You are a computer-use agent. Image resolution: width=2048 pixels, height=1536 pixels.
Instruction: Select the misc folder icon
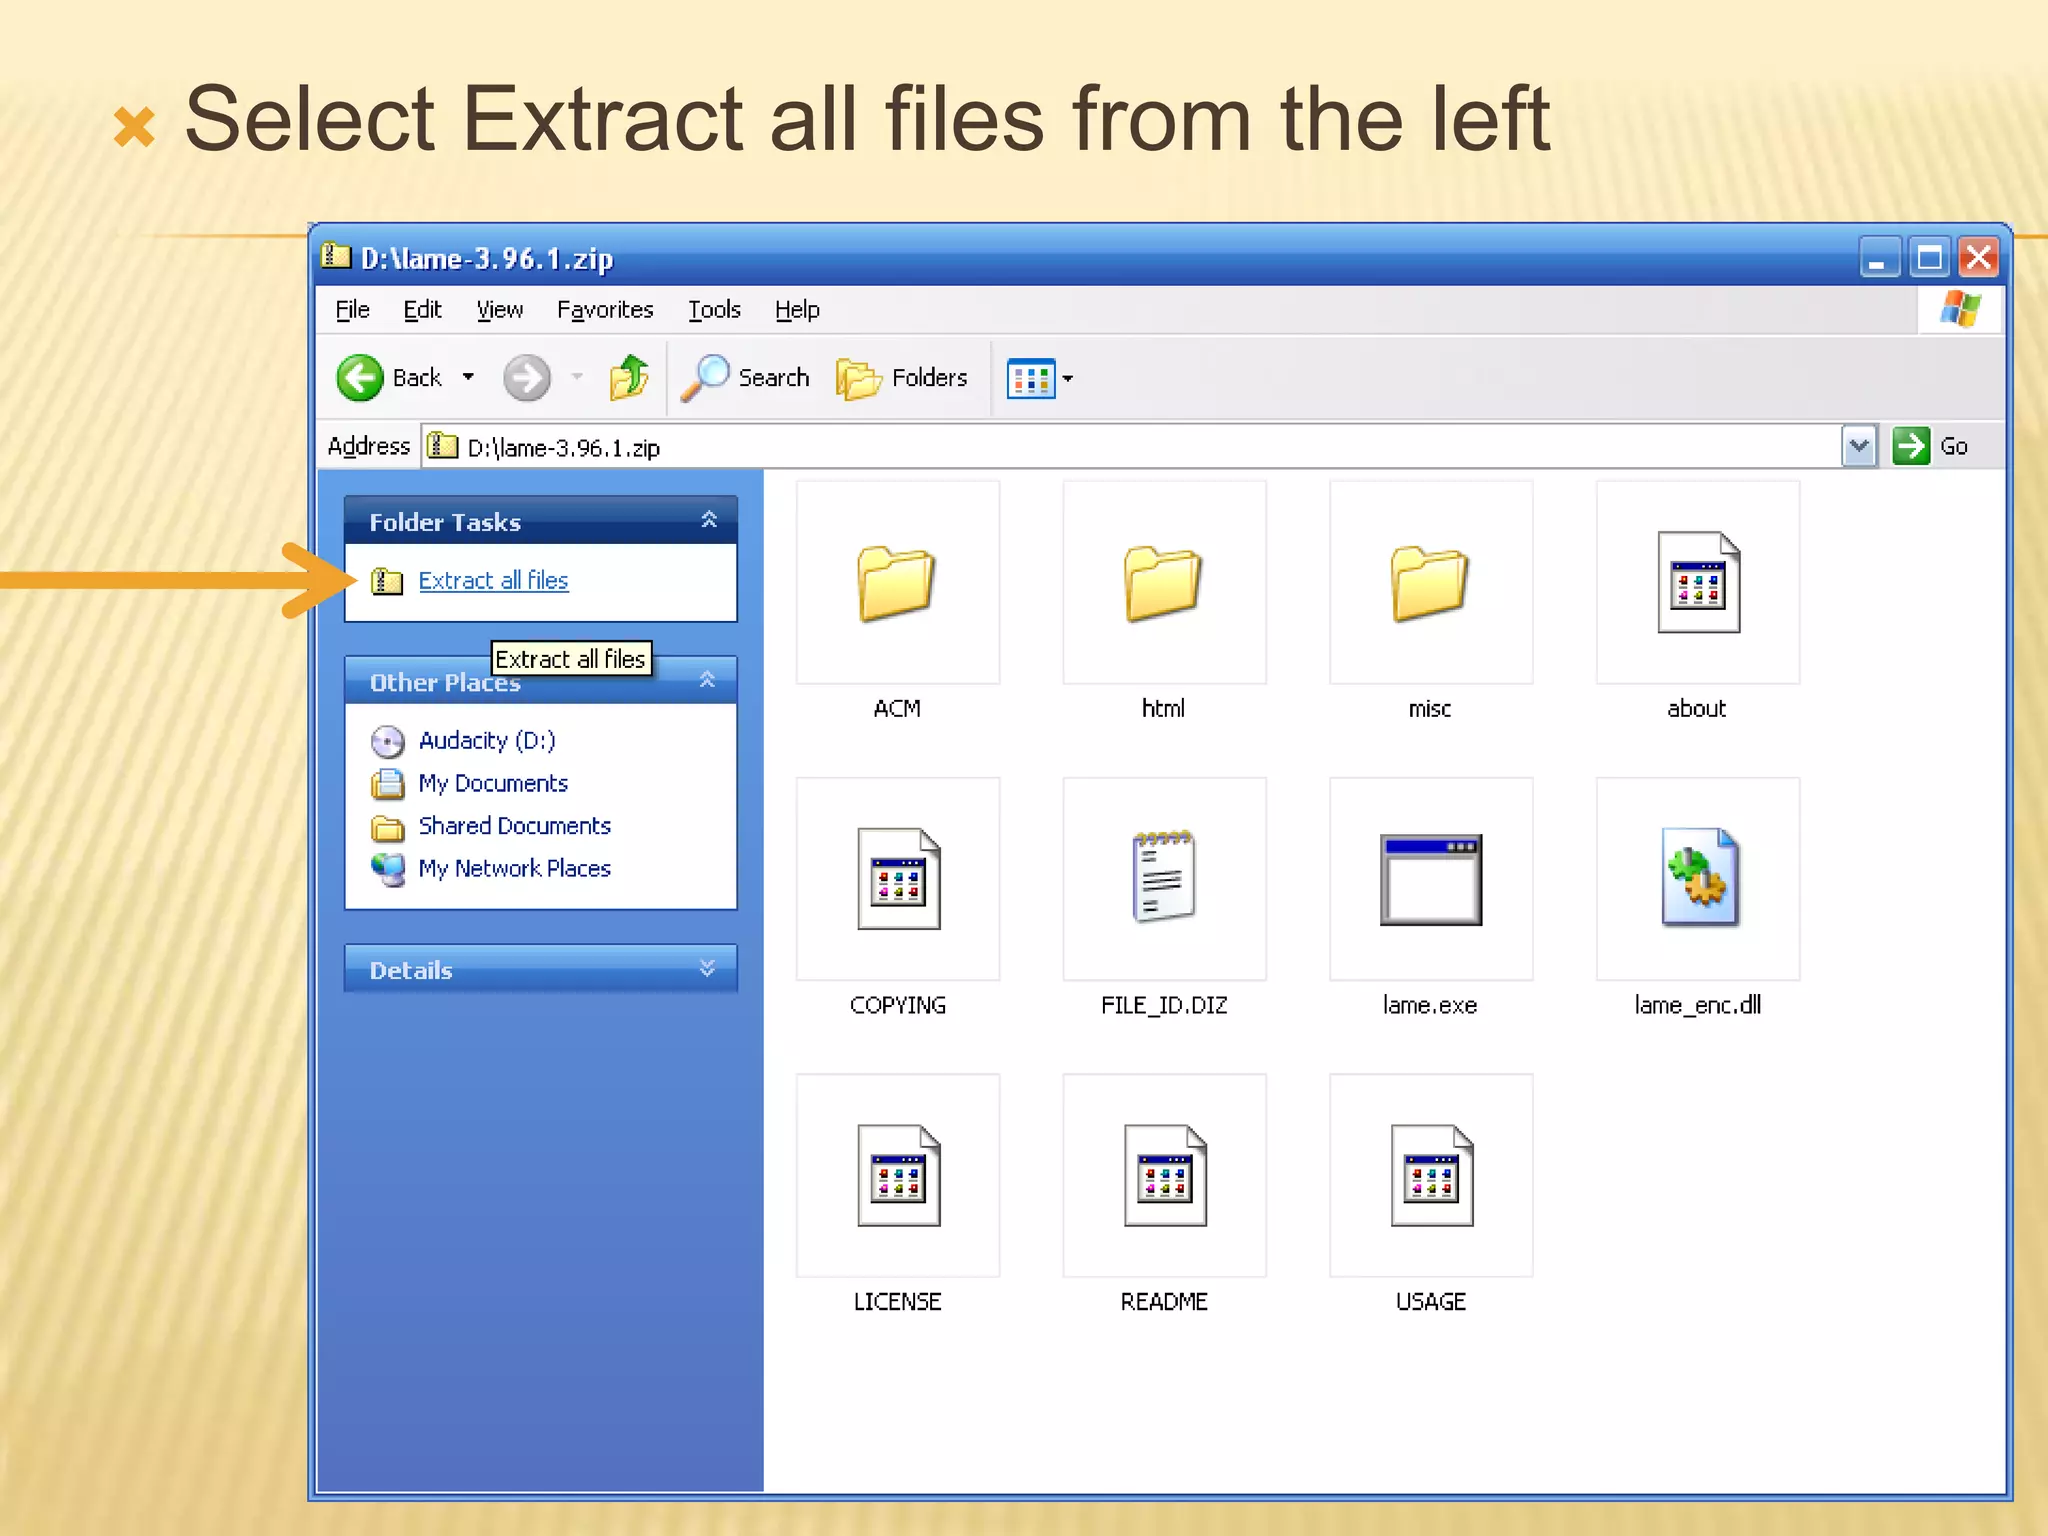pos(1430,583)
